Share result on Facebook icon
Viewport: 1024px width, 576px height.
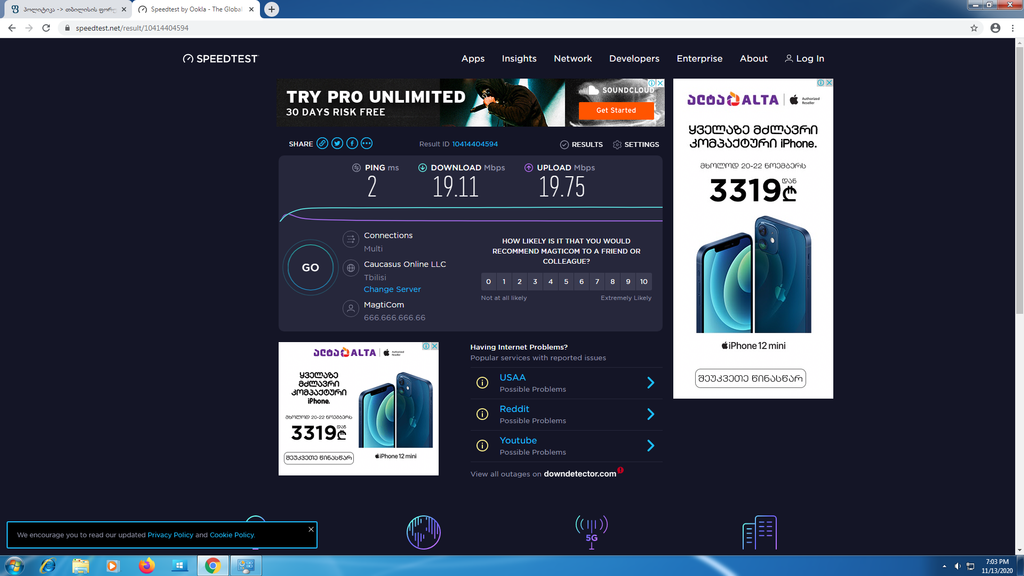[352, 144]
